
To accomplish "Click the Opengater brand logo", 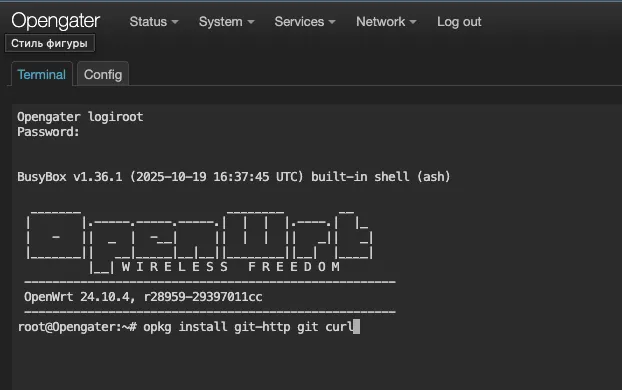I will [x=56, y=21].
